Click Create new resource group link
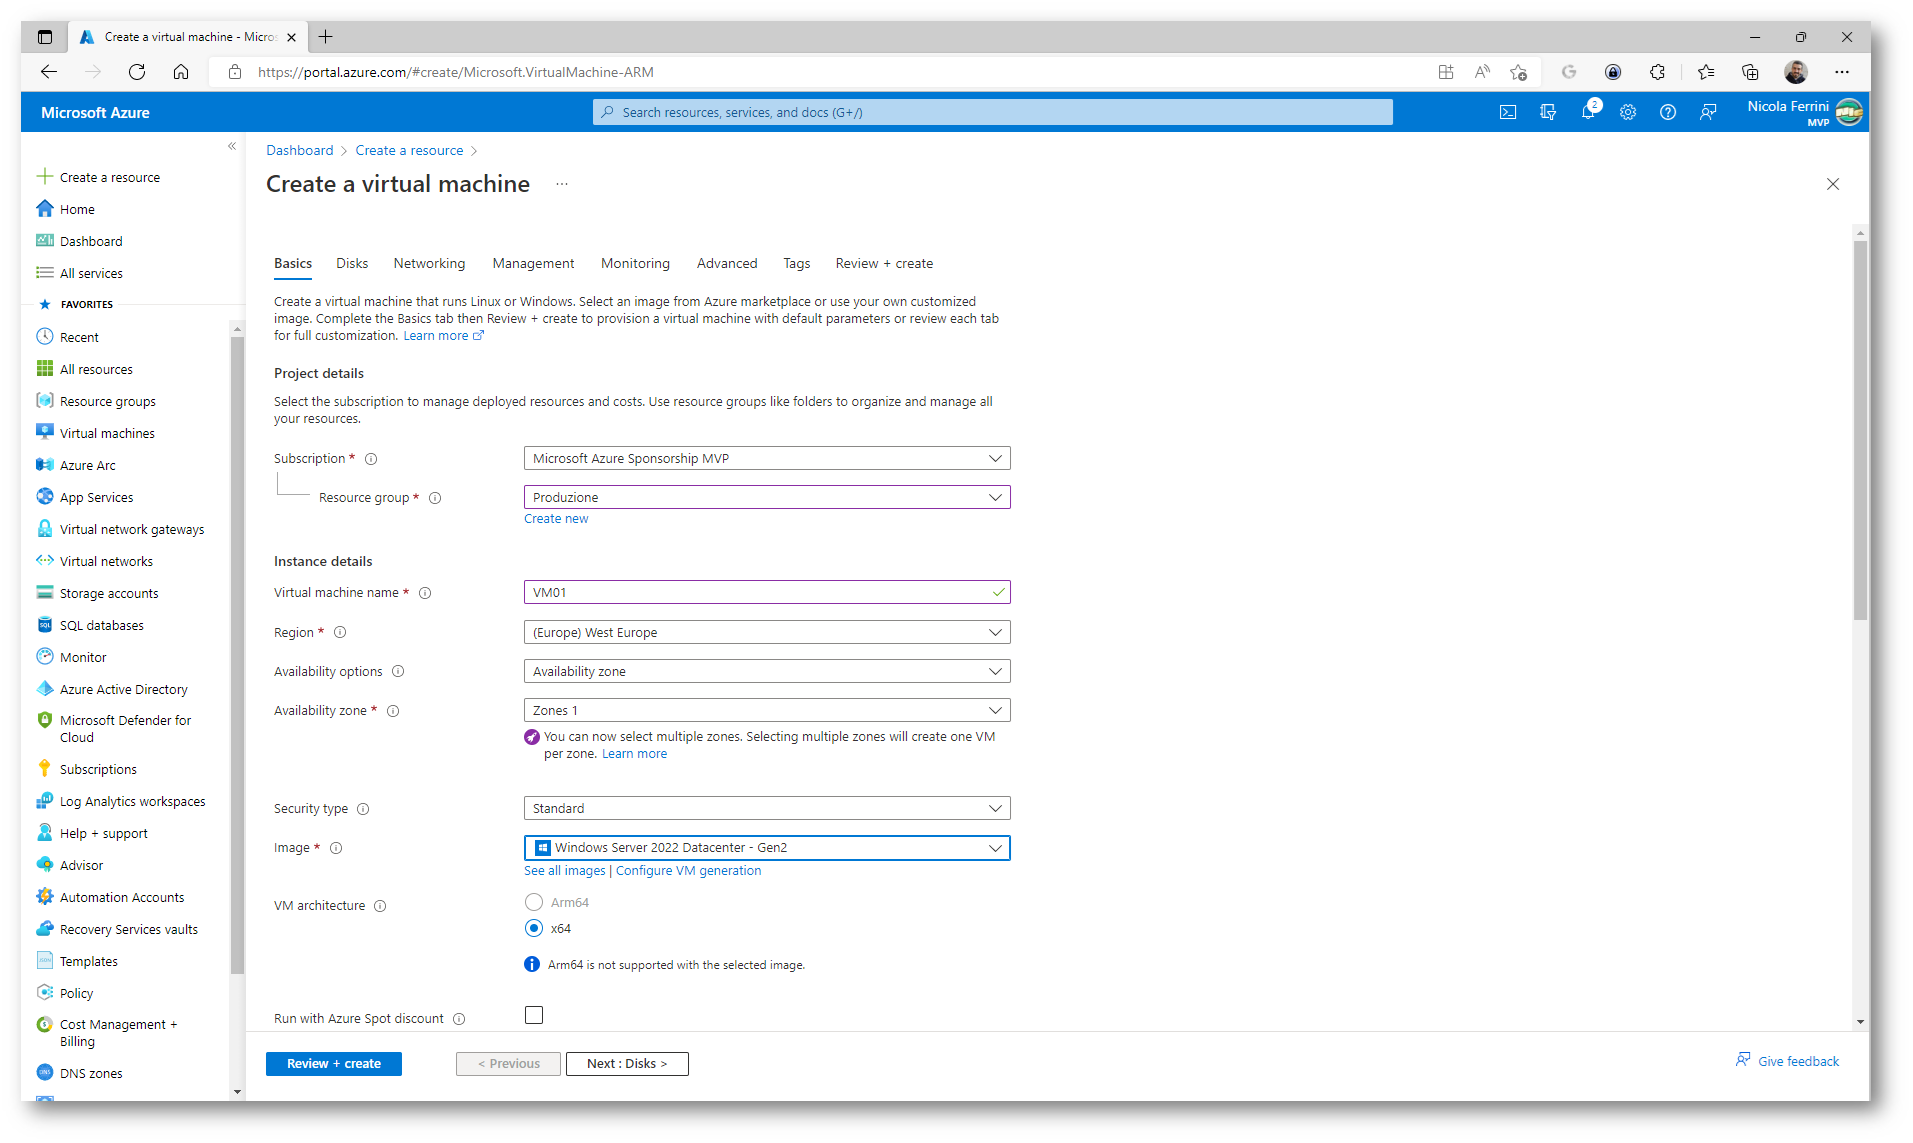This screenshot has height=1143, width=1913. (x=556, y=518)
